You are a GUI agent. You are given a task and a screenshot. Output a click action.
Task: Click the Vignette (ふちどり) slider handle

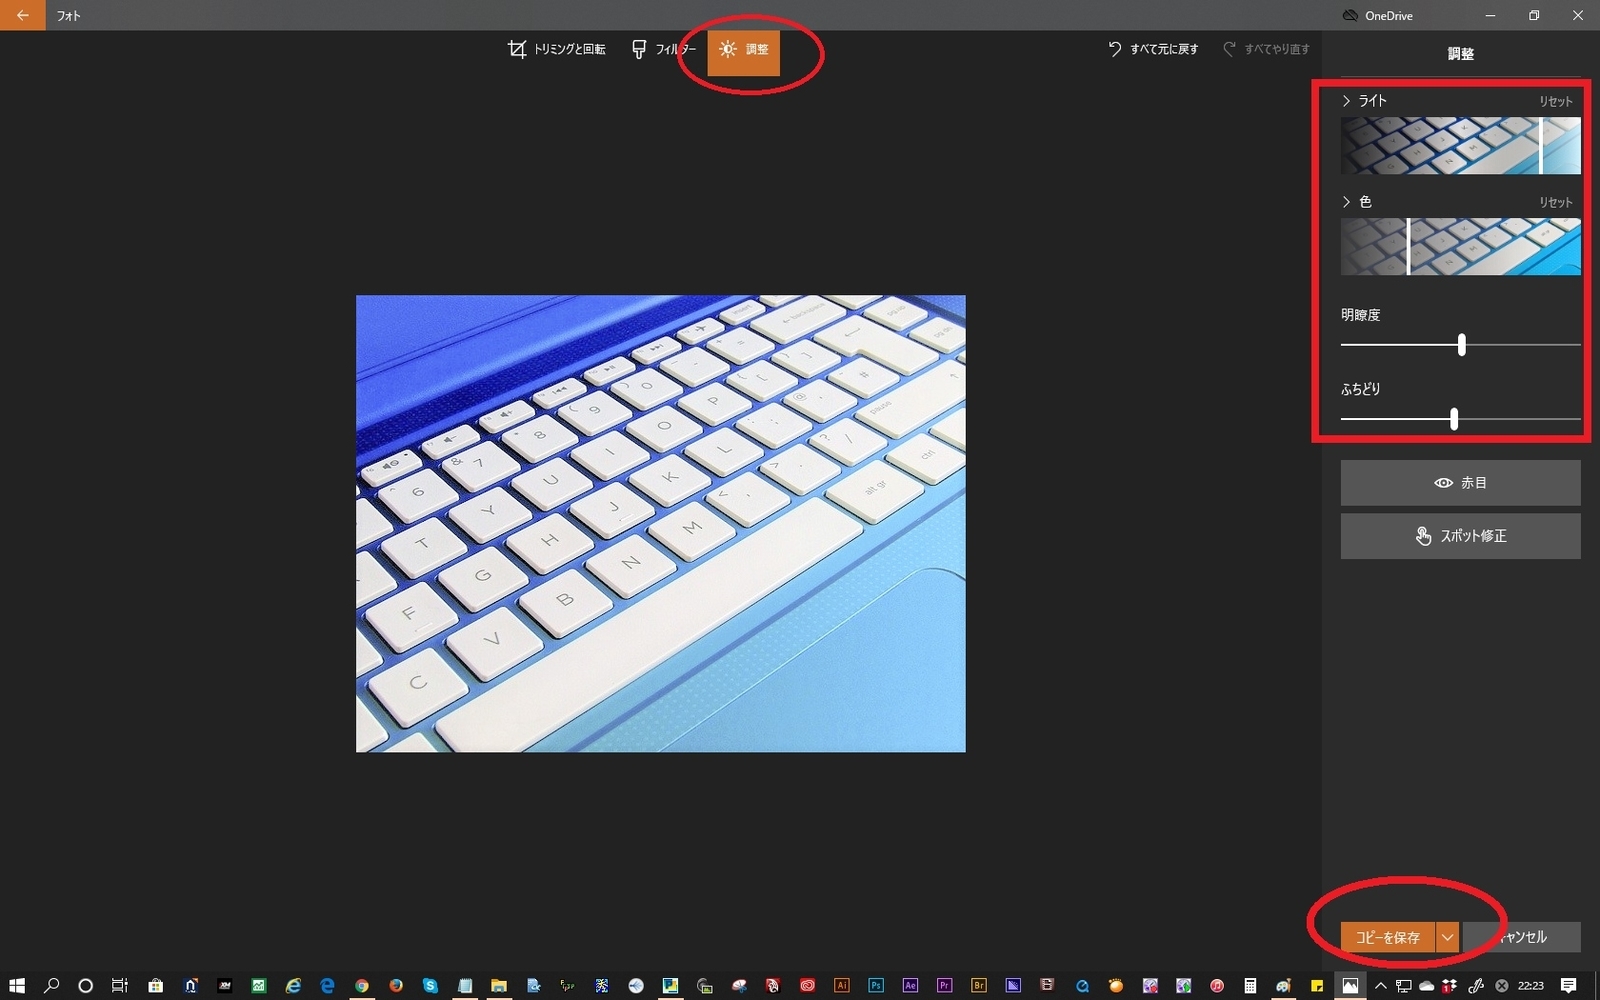(x=1454, y=419)
